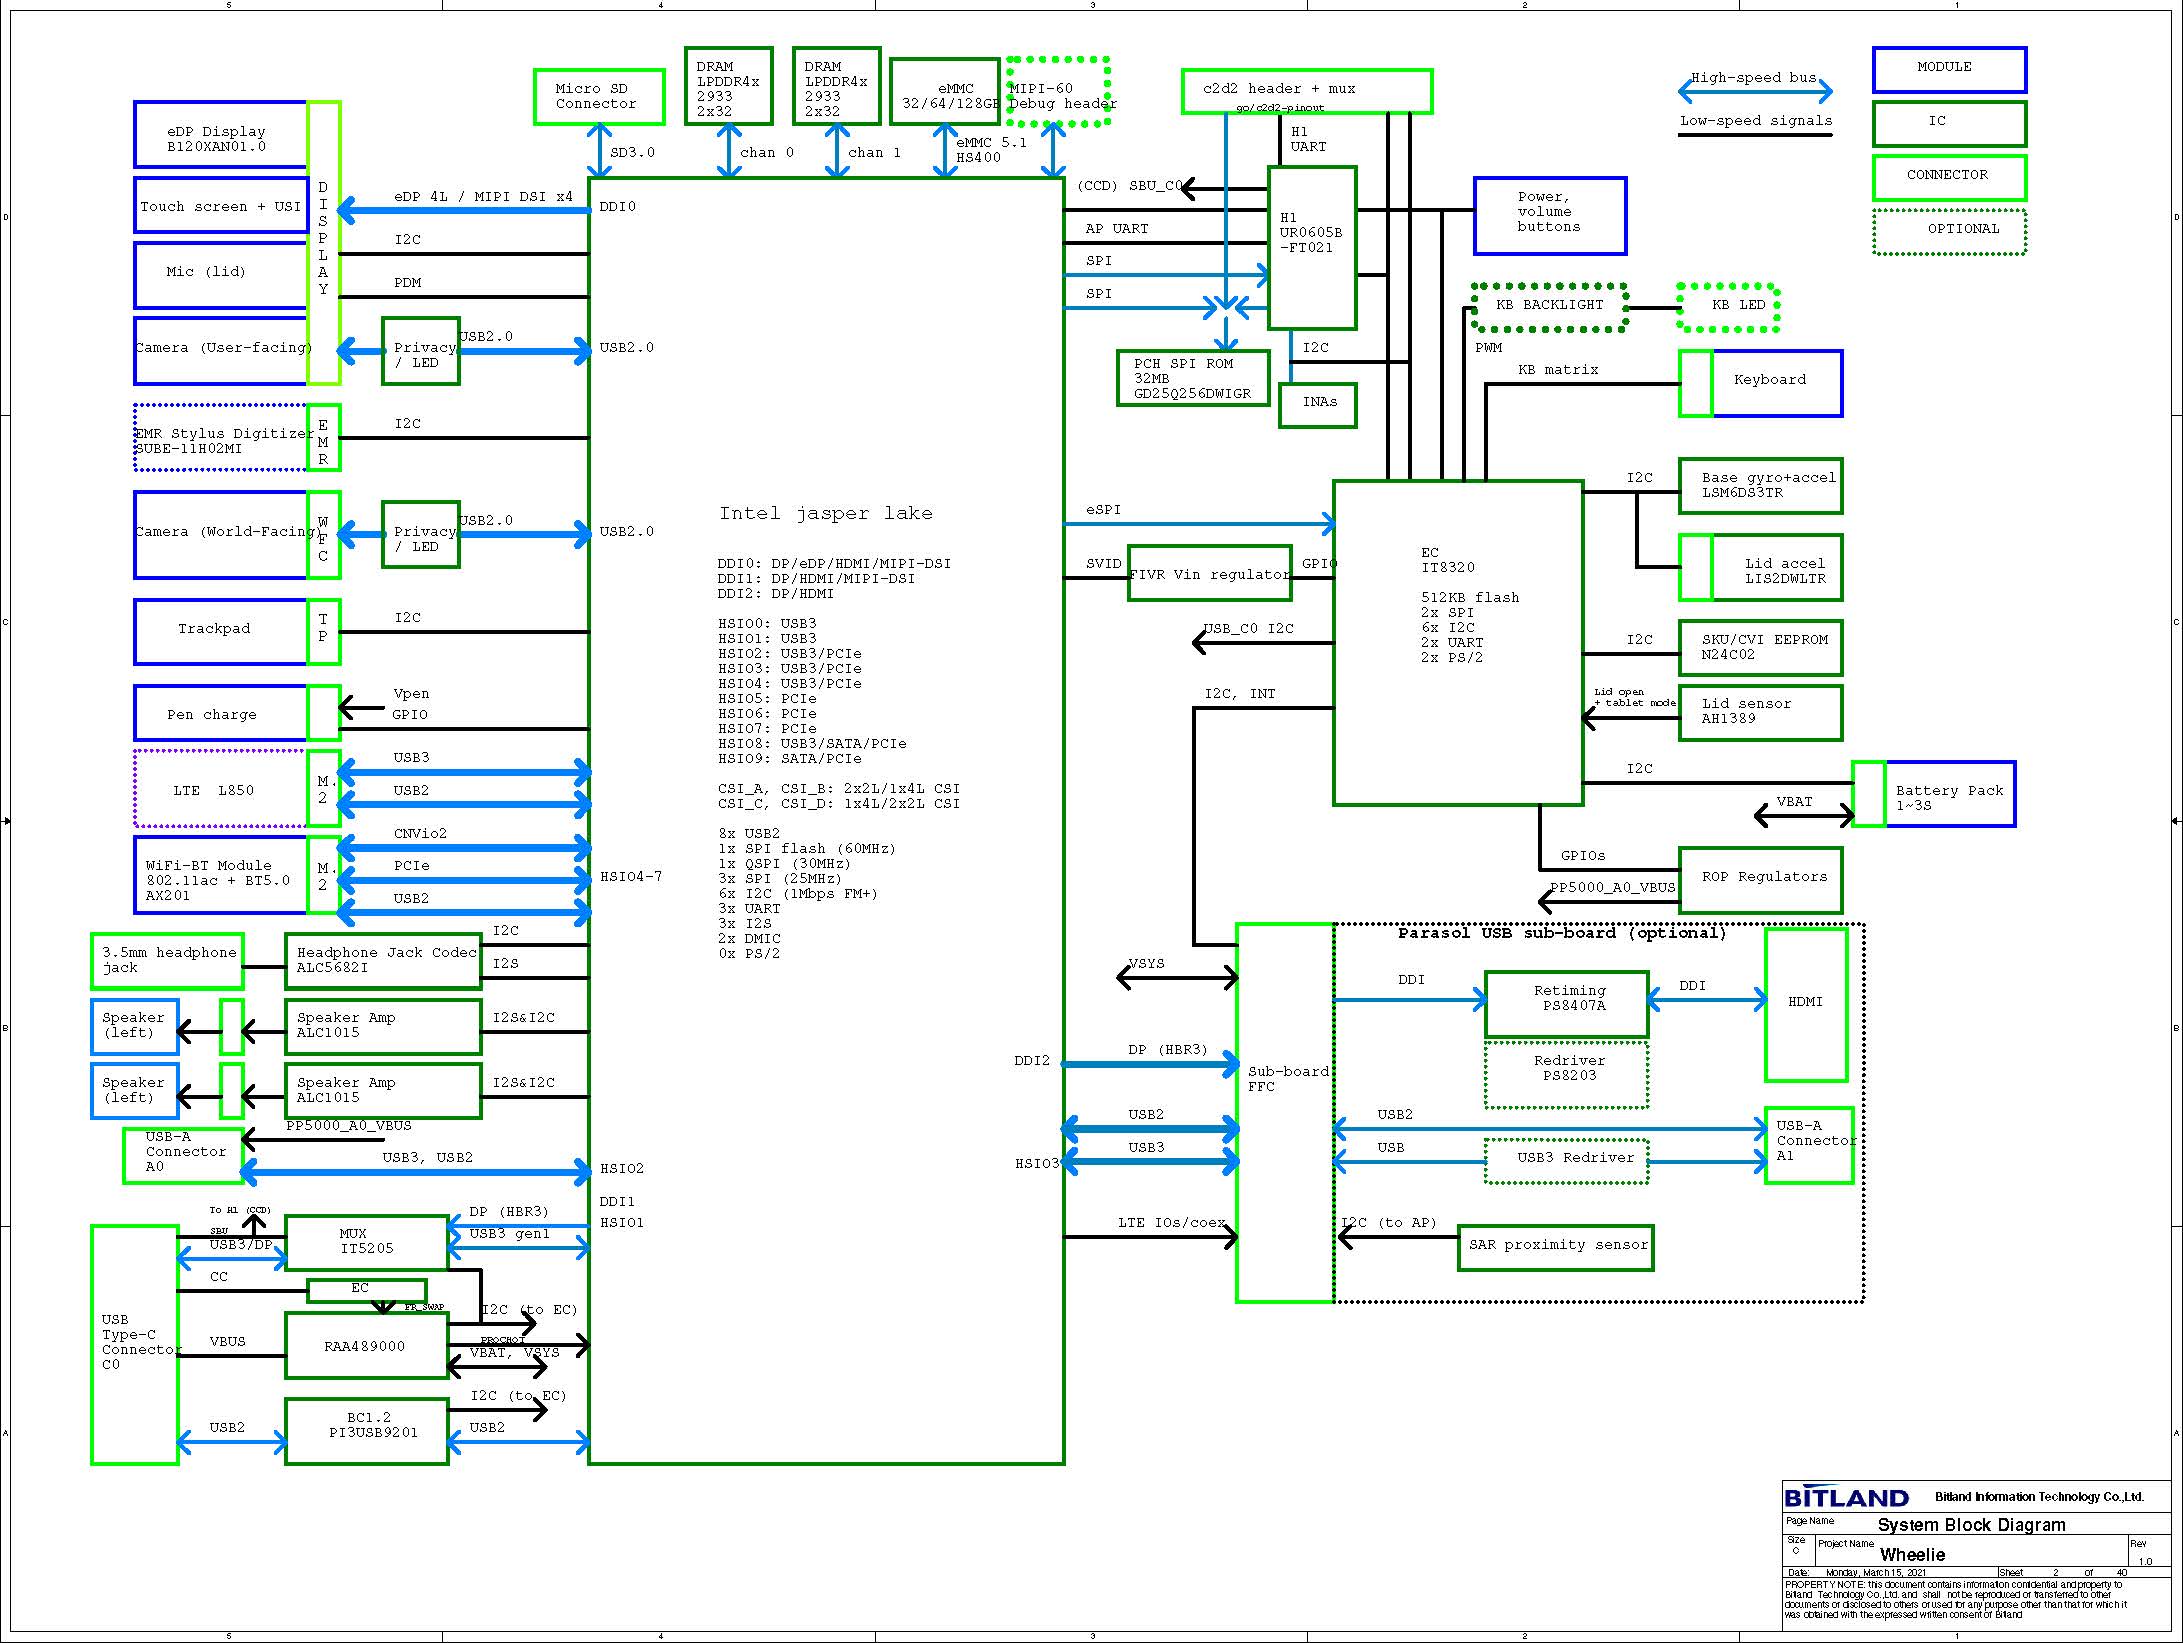2183x1643 pixels.
Task: Click the Micro SD Connector block
Action: (x=598, y=97)
